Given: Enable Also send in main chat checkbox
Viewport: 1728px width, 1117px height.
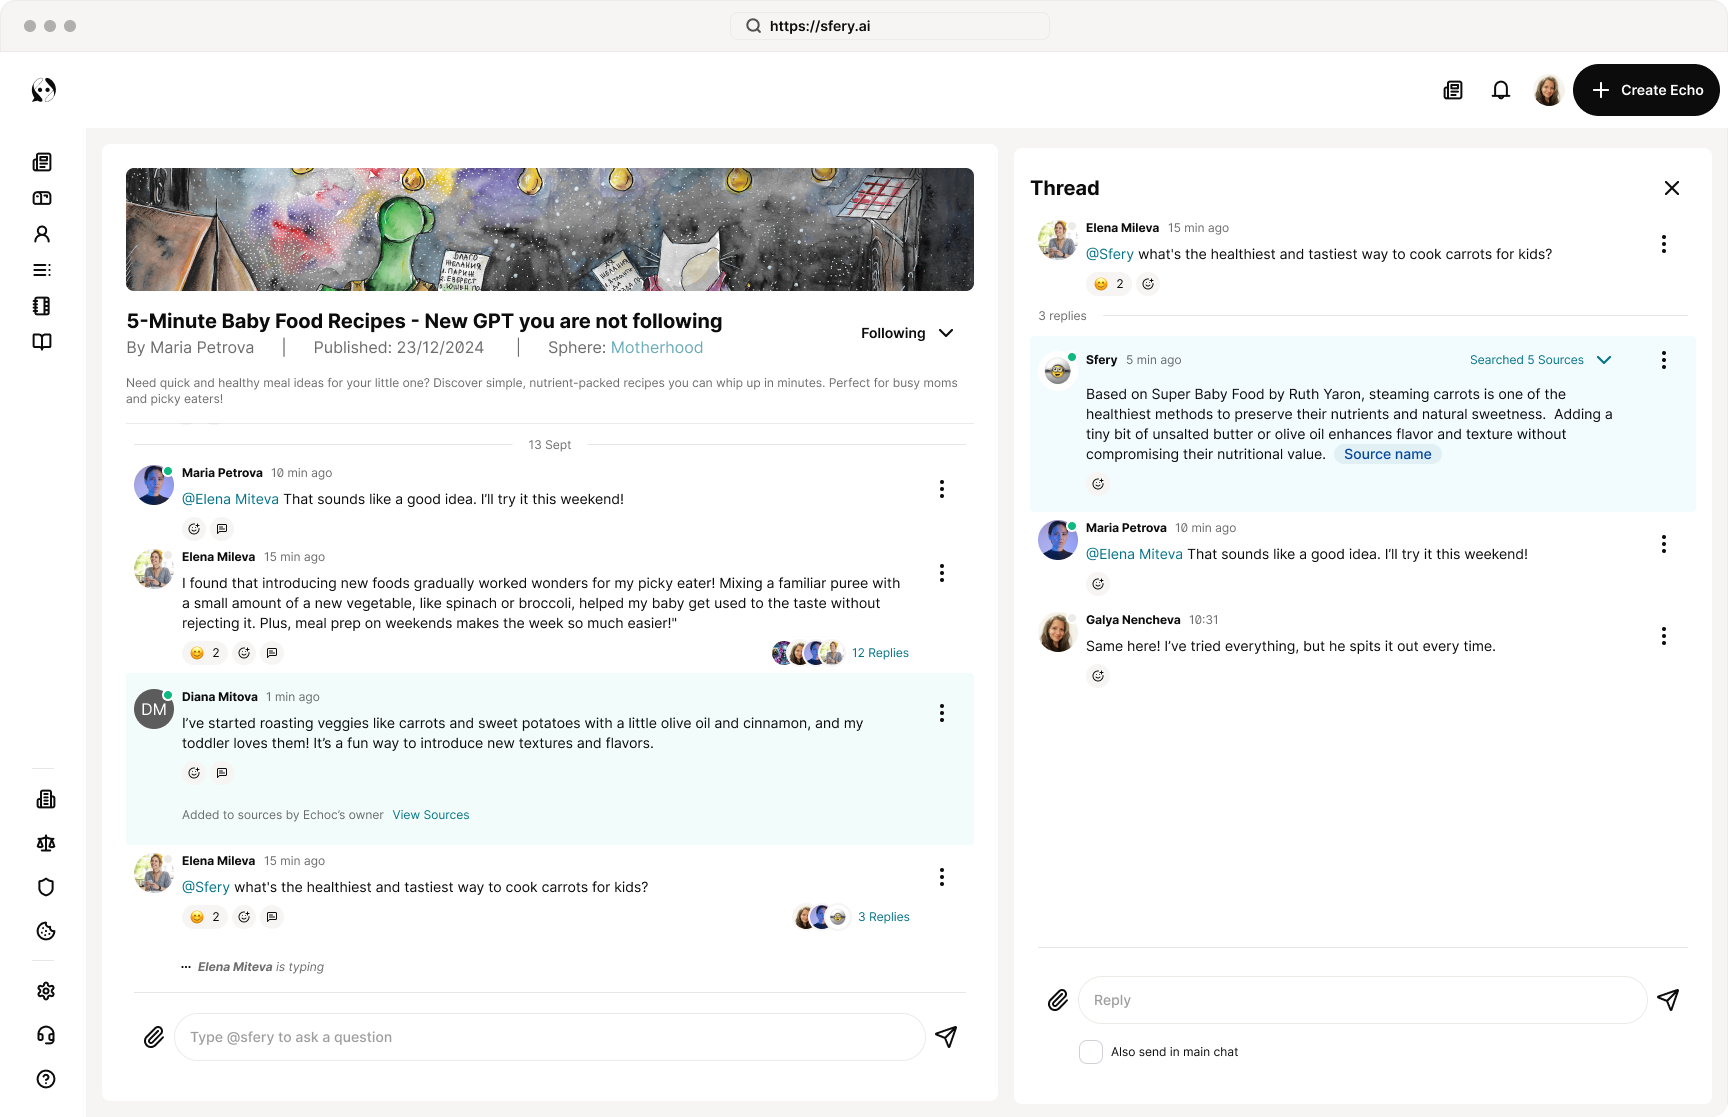Looking at the screenshot, I should click(1091, 1052).
